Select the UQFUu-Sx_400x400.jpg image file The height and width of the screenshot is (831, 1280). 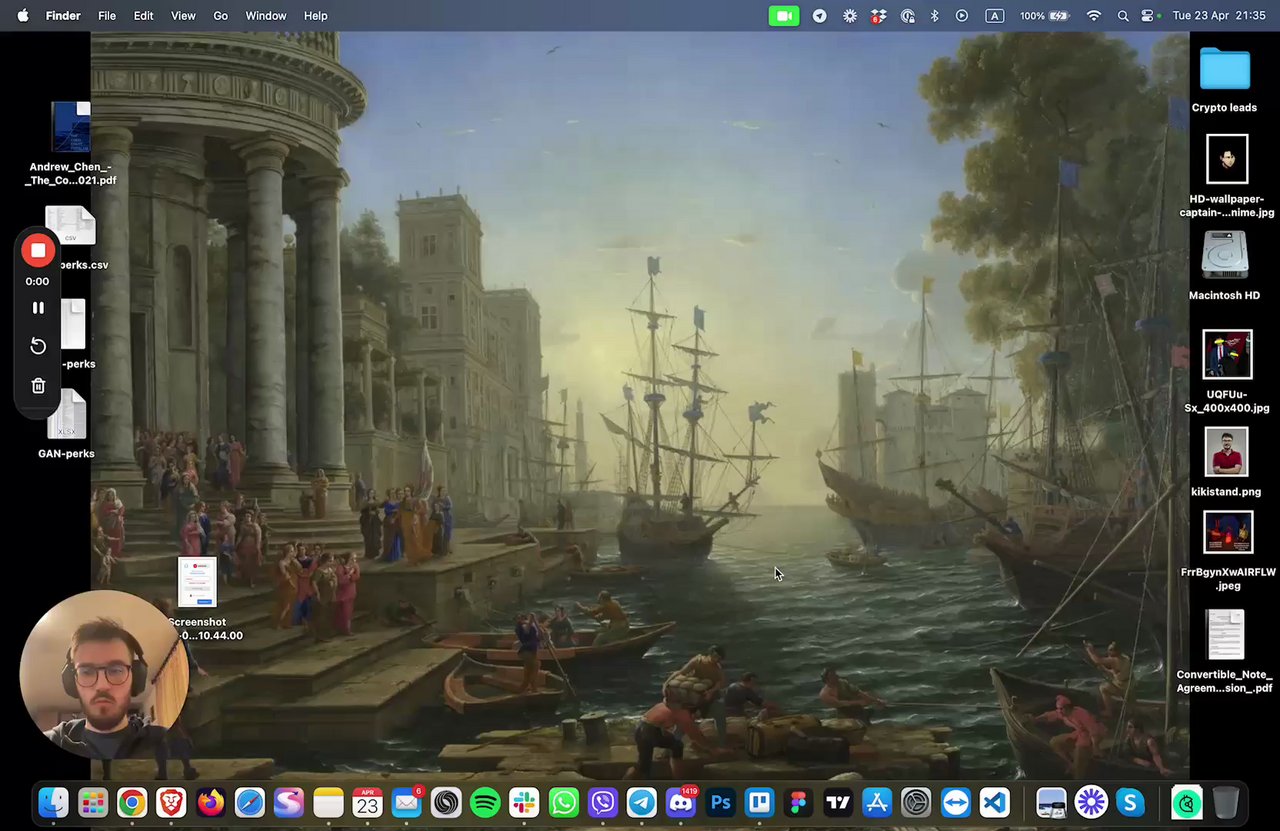[x=1227, y=354]
